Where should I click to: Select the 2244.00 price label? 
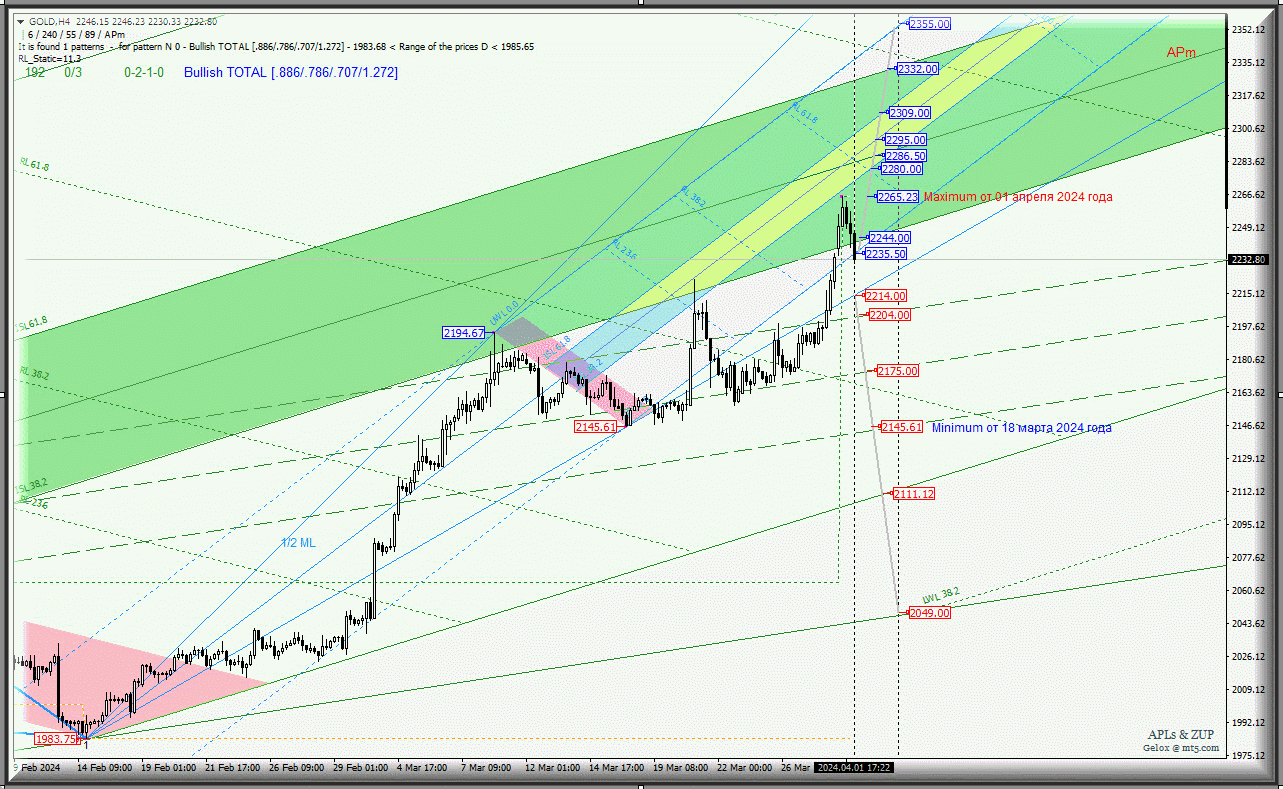(889, 238)
